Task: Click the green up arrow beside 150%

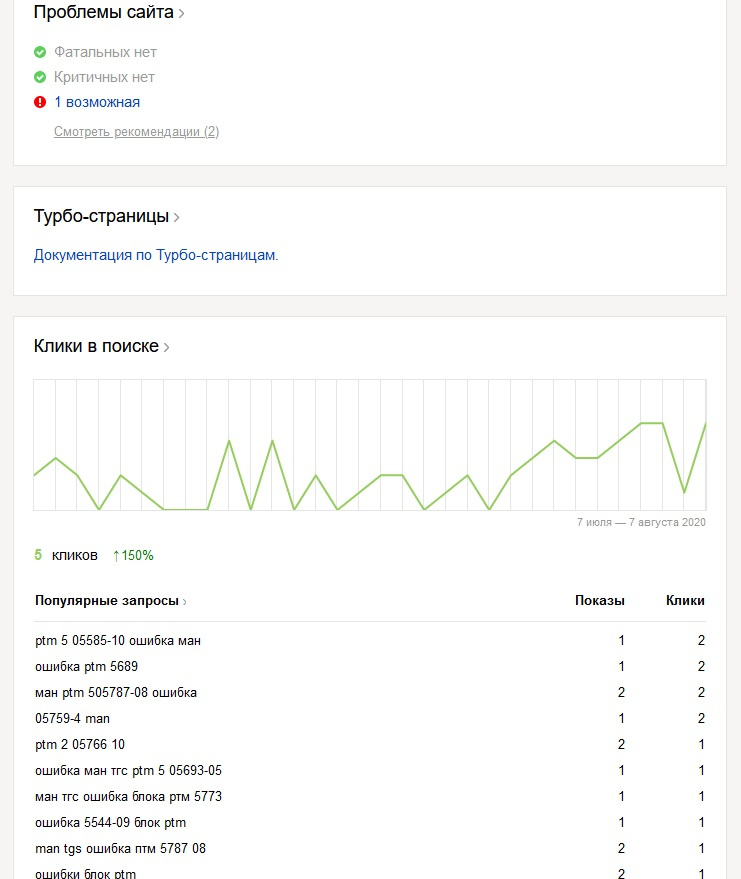Action: click(x=116, y=556)
